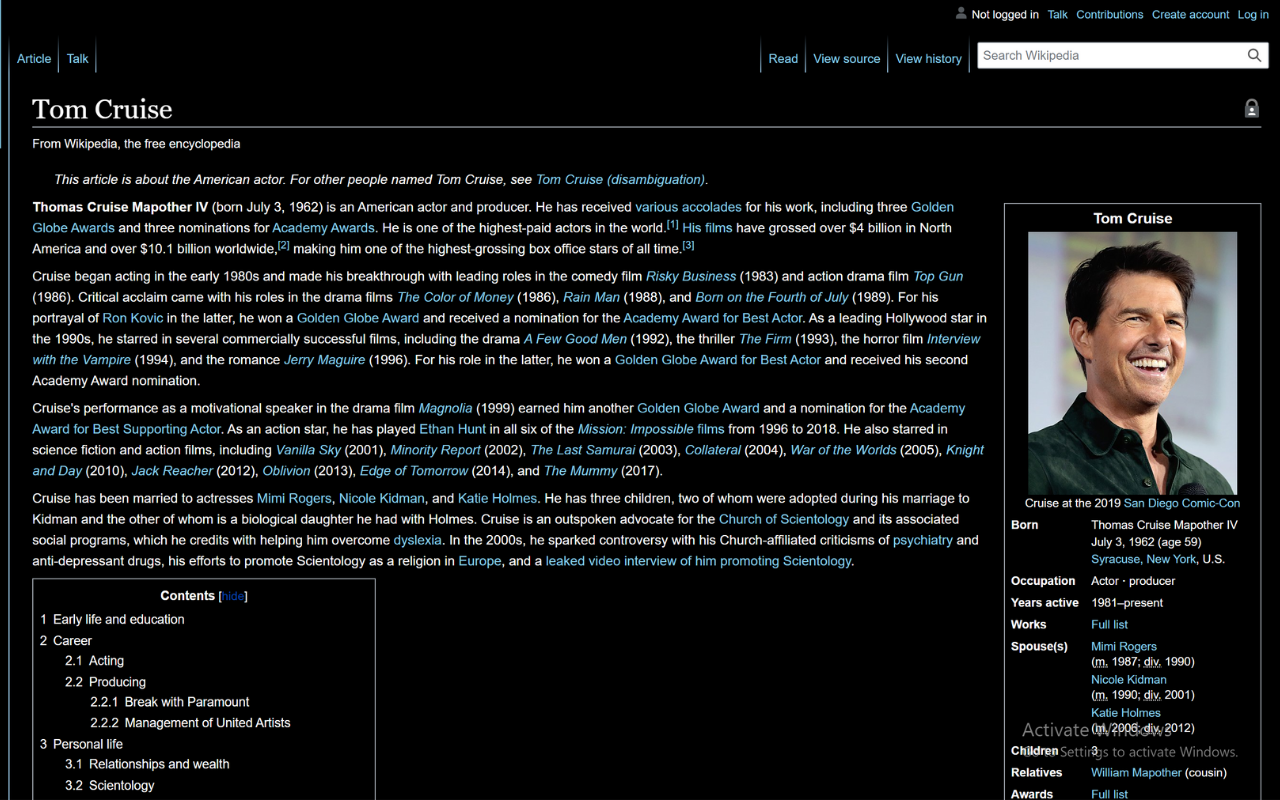Viewport: 1280px width, 800px height.
Task: Click citation reference [3]
Action: (688, 245)
